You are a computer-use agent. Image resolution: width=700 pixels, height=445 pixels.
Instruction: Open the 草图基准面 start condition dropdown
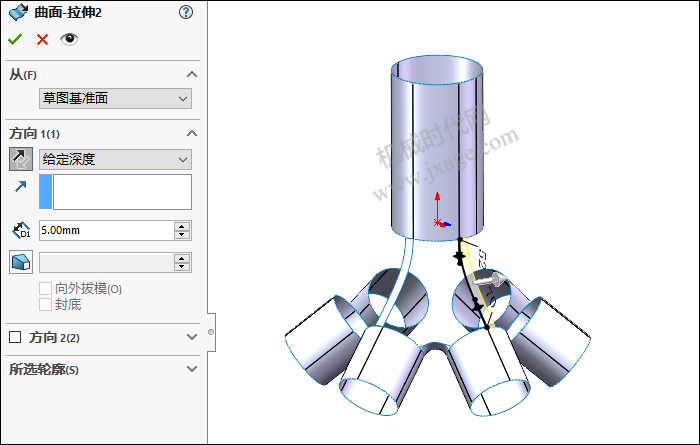(115, 98)
